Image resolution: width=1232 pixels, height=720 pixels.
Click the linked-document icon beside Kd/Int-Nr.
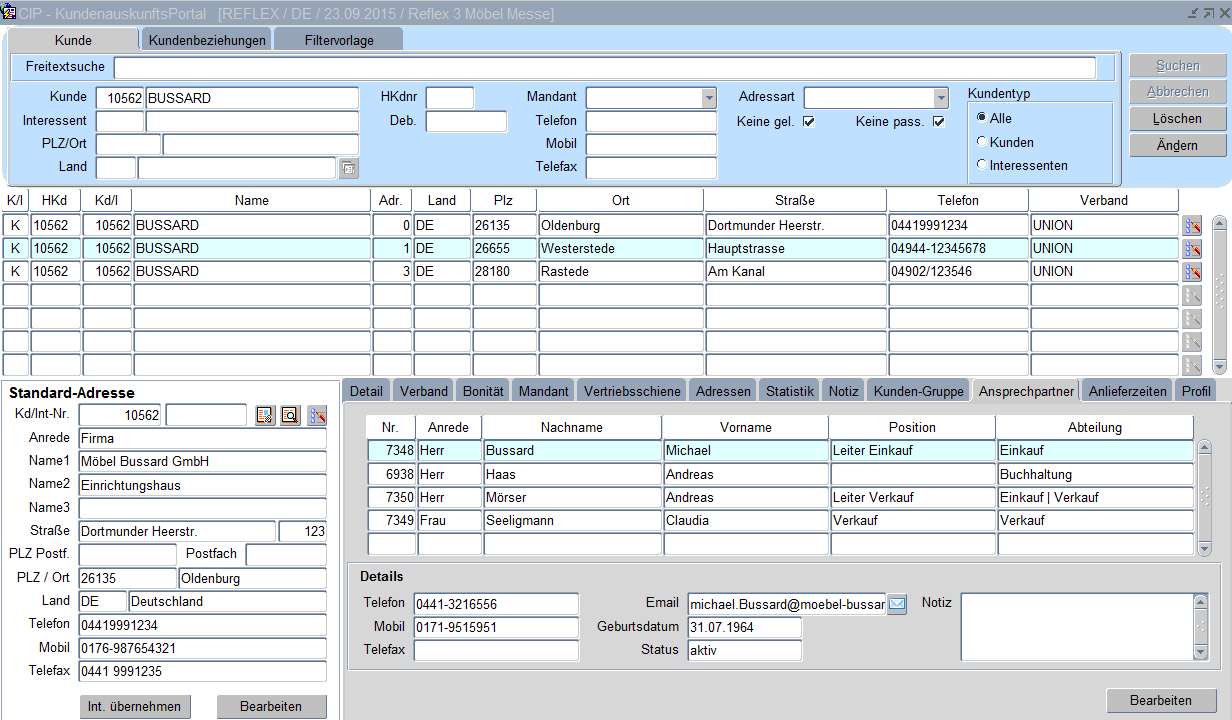point(265,415)
